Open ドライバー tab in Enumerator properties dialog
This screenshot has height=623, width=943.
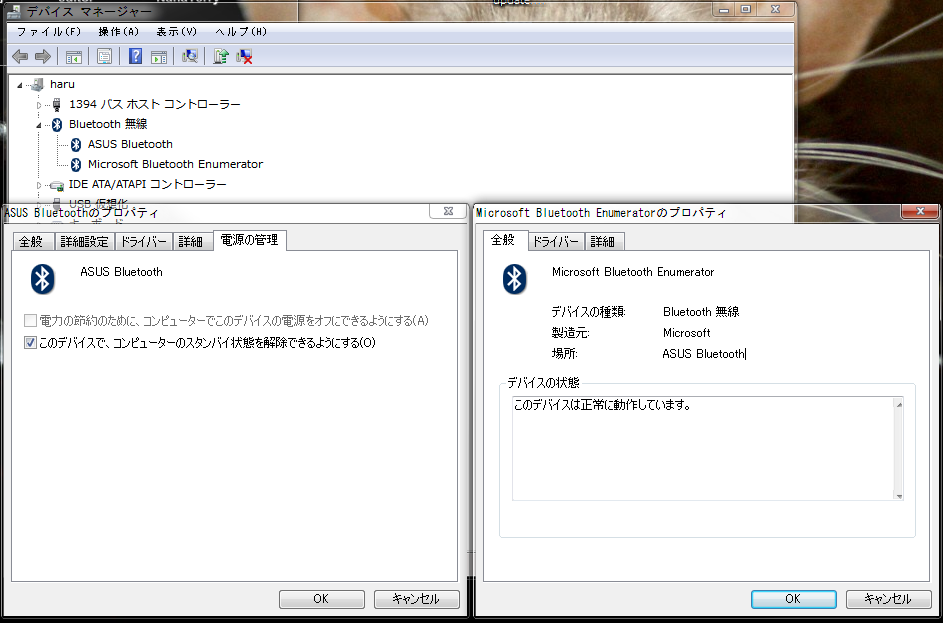point(556,242)
